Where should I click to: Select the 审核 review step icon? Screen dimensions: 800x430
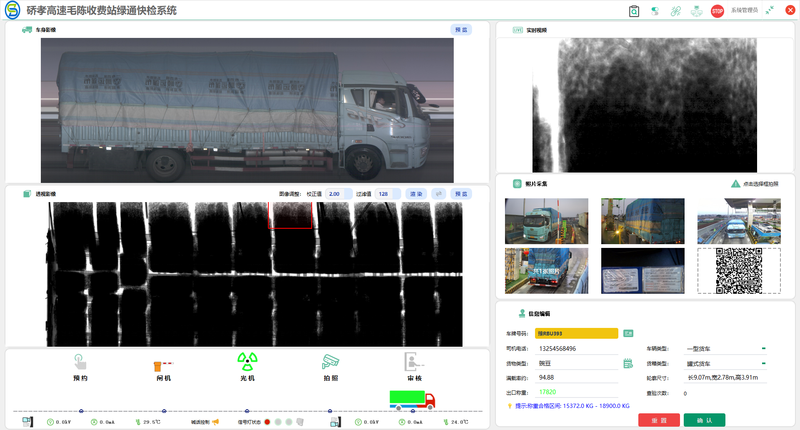click(413, 362)
